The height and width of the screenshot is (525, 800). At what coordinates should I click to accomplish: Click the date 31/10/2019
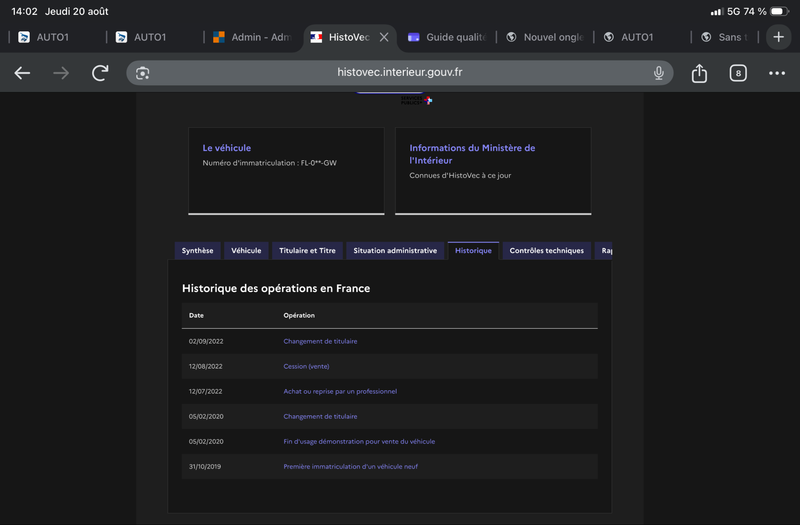[x=205, y=466]
